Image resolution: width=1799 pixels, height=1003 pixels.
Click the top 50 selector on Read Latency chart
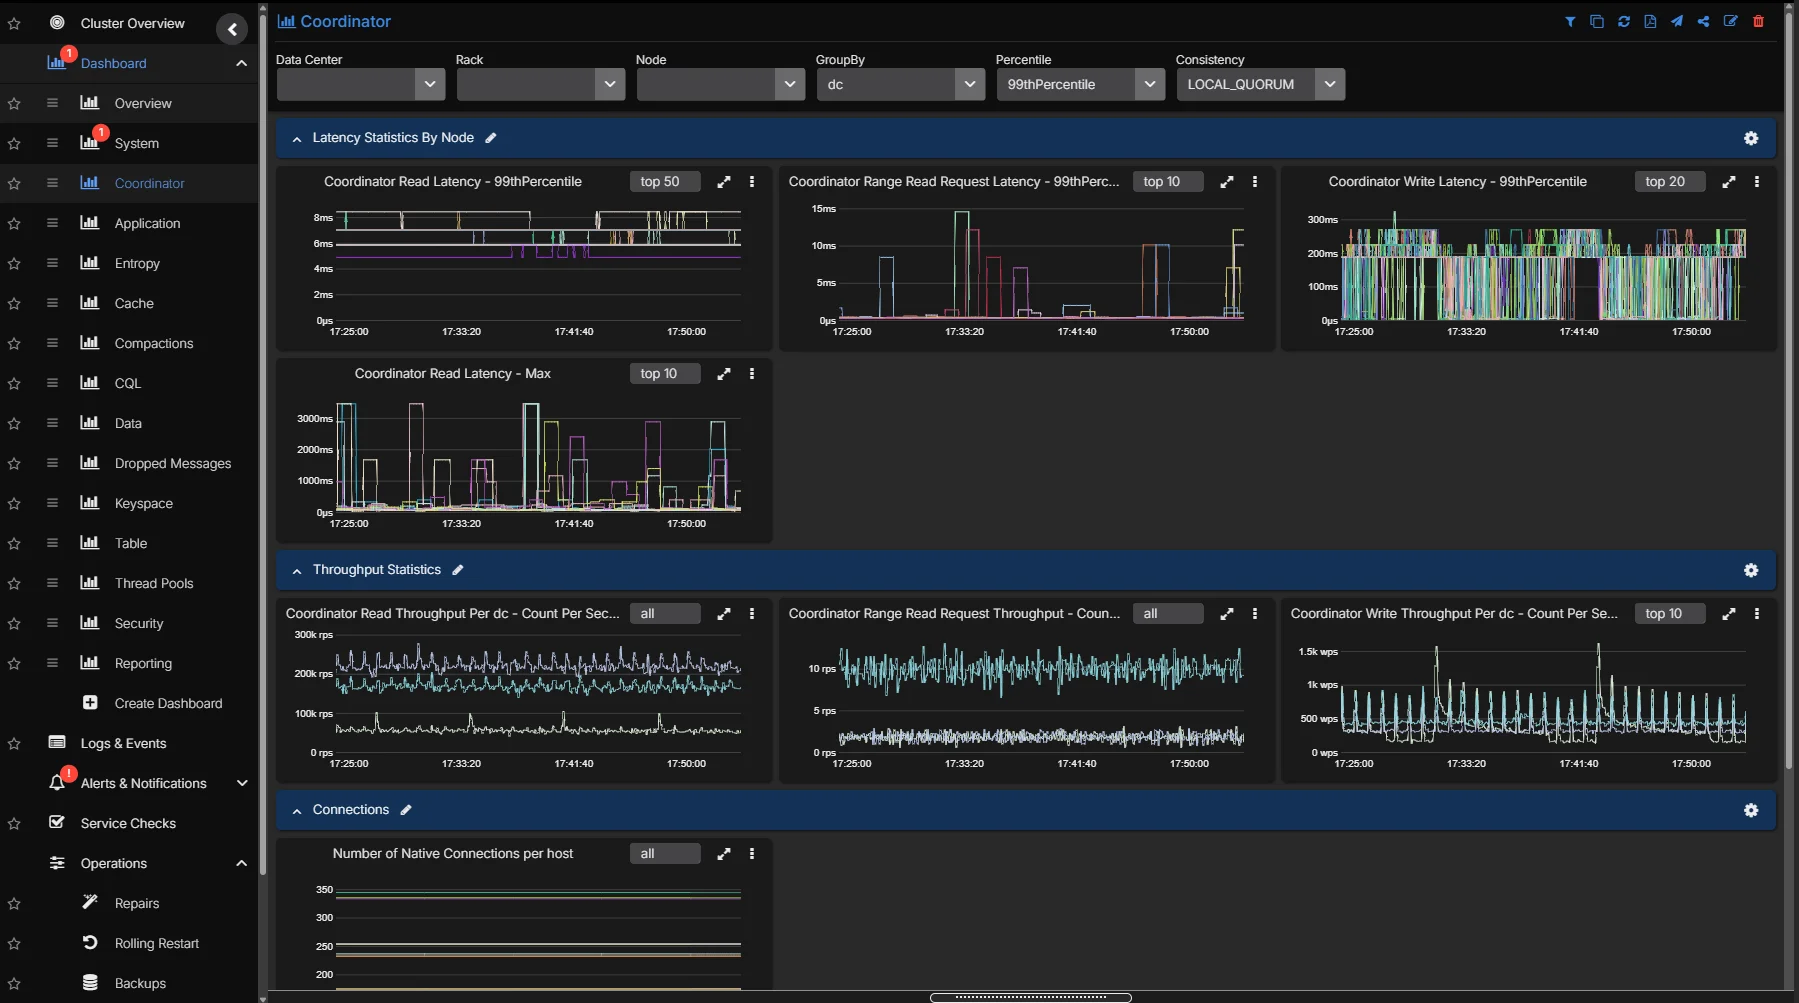tap(664, 182)
